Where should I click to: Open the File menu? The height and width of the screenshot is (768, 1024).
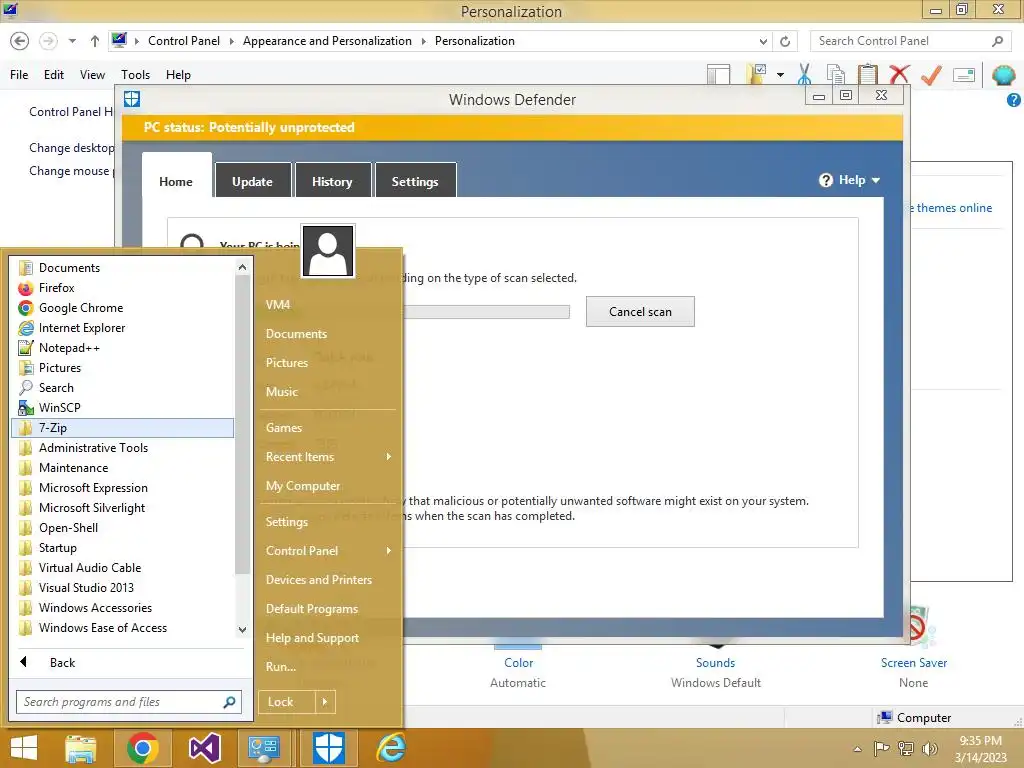tap(19, 74)
